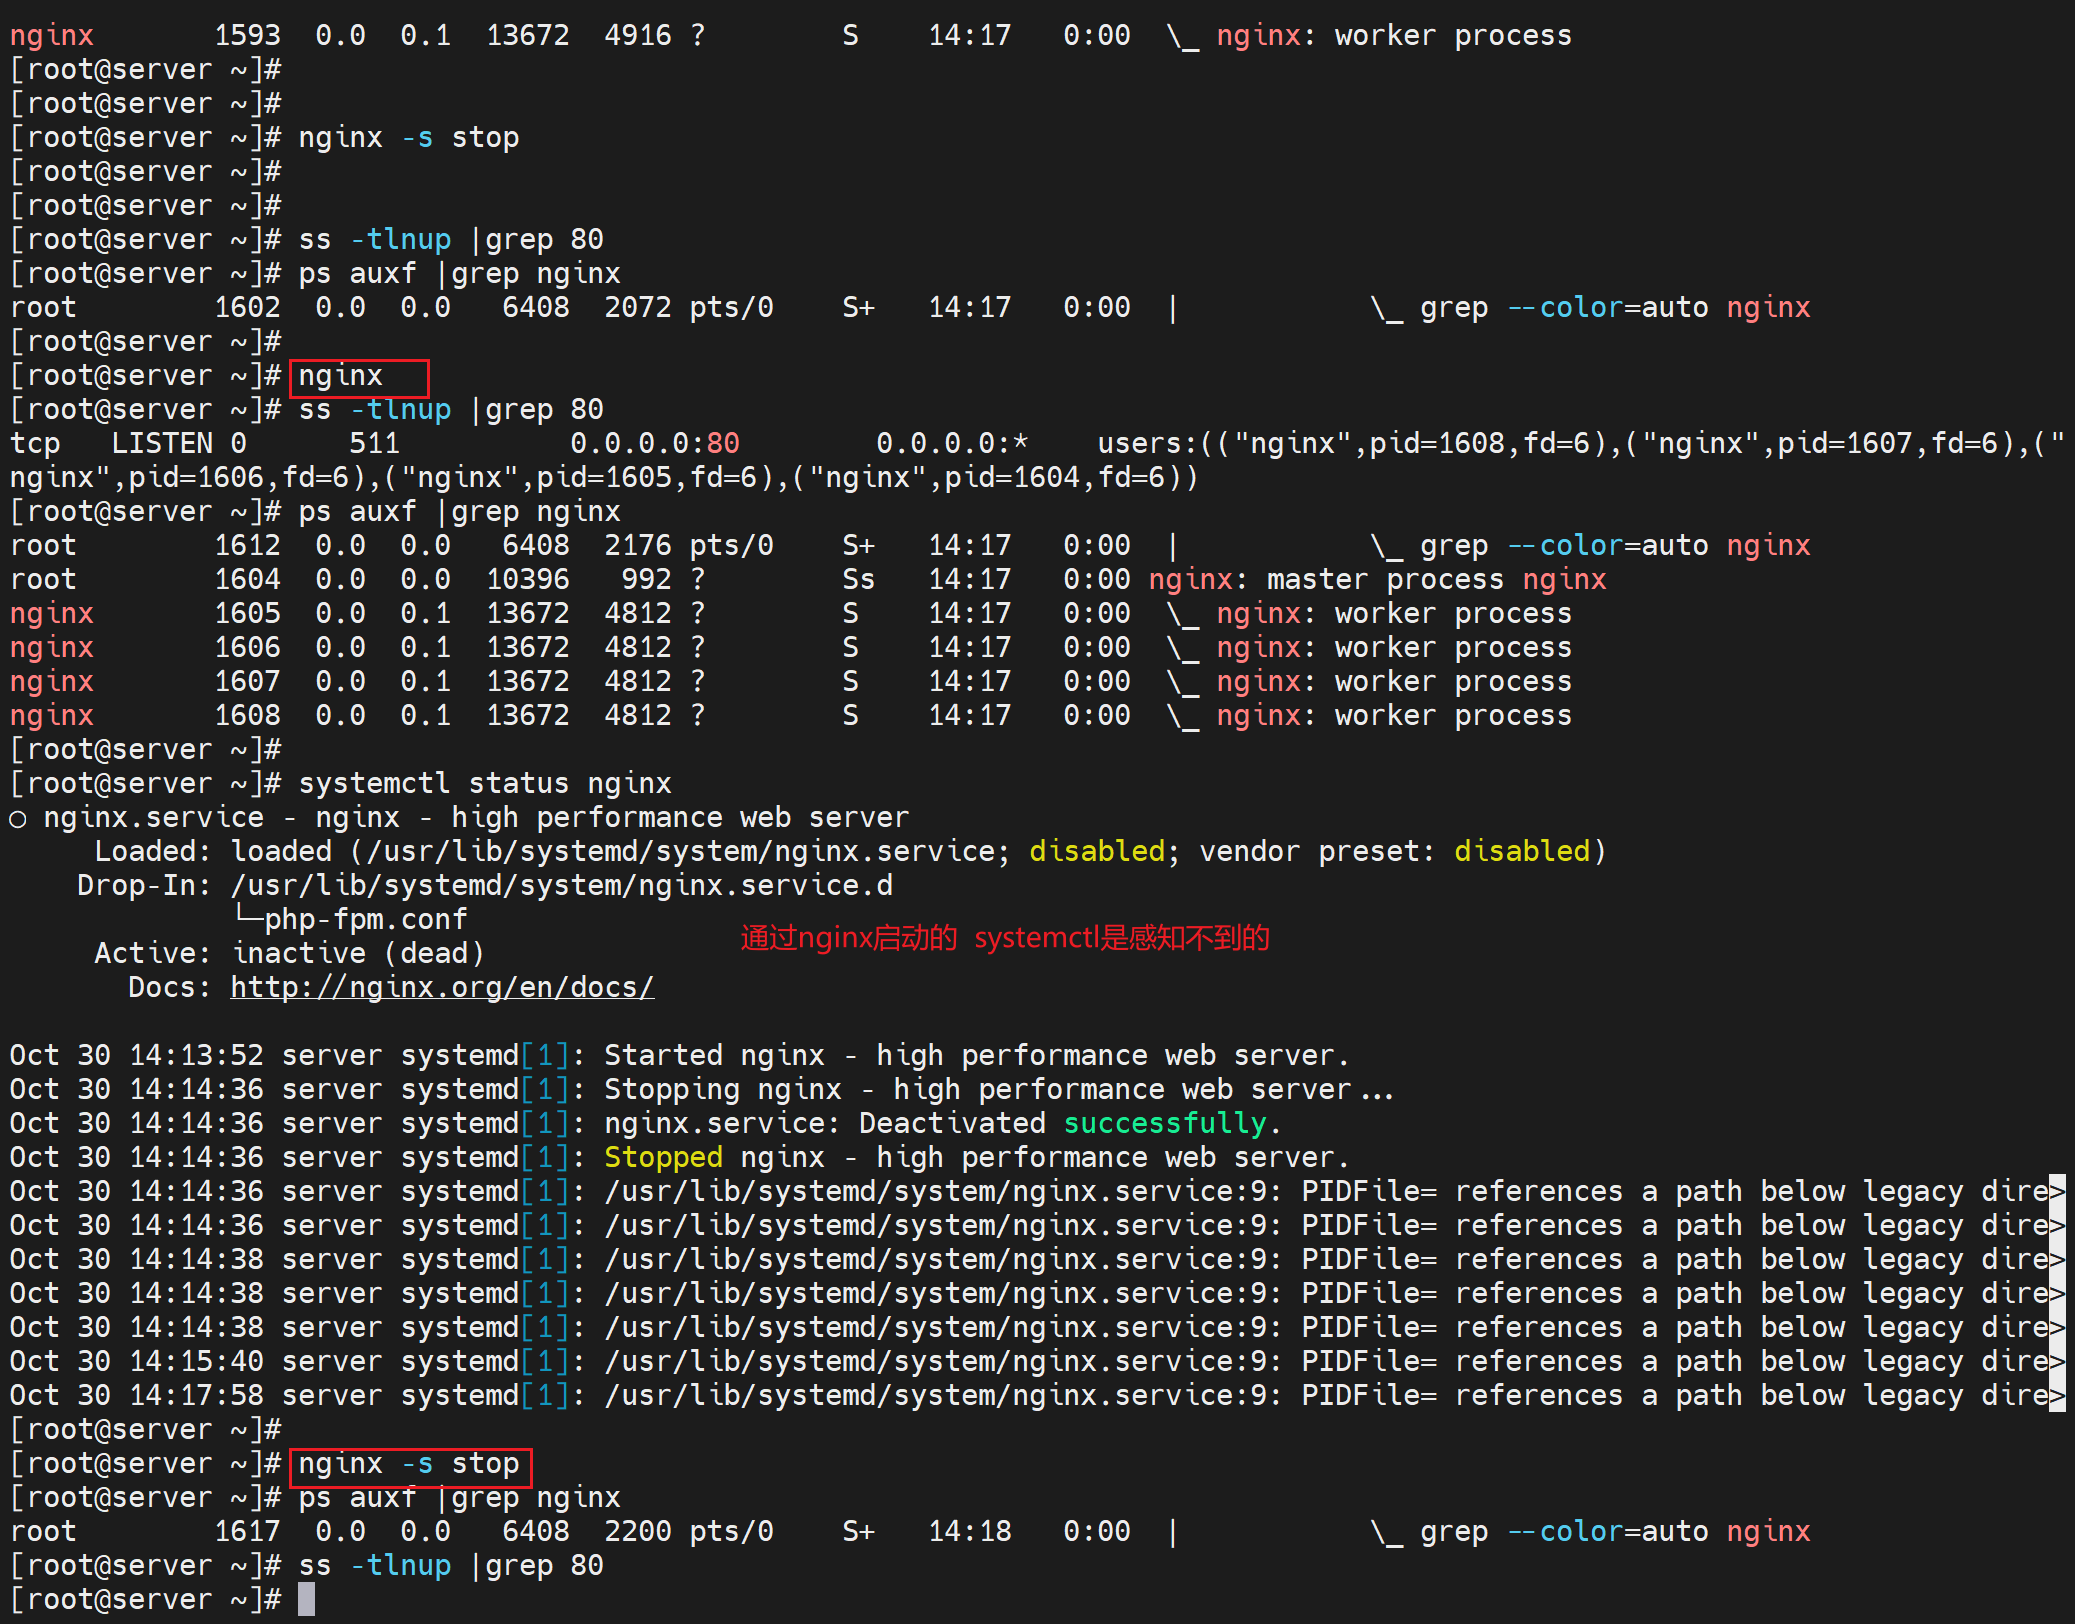Click the green 'successfully' log word

1164,1123
